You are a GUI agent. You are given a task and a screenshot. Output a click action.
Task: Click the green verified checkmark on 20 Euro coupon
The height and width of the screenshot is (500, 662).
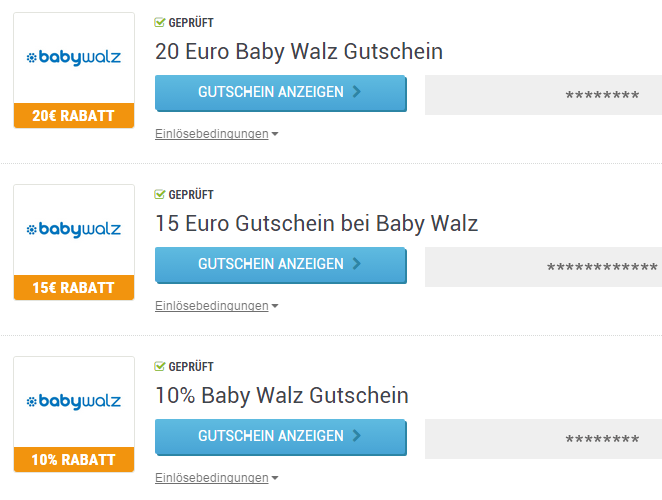pos(160,22)
